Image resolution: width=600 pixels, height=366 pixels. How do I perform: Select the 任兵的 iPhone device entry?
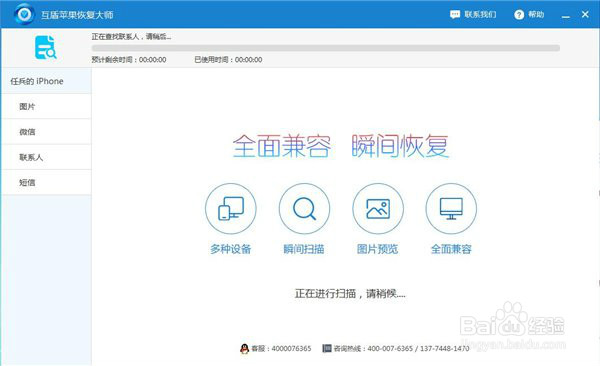pyautogui.click(x=46, y=81)
